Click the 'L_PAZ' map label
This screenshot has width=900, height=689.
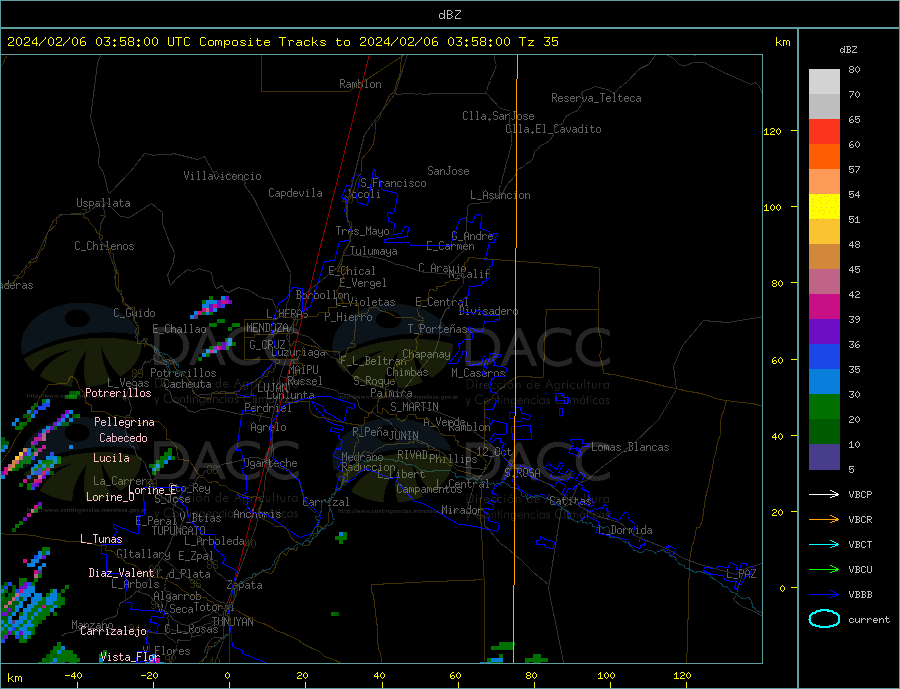pyautogui.click(x=741, y=574)
